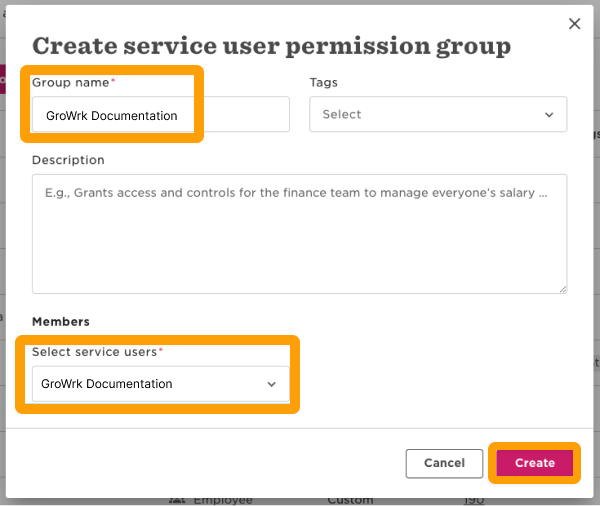Grab the Description box resize handle
Screen dimensions: 600x506
[x=562, y=288]
